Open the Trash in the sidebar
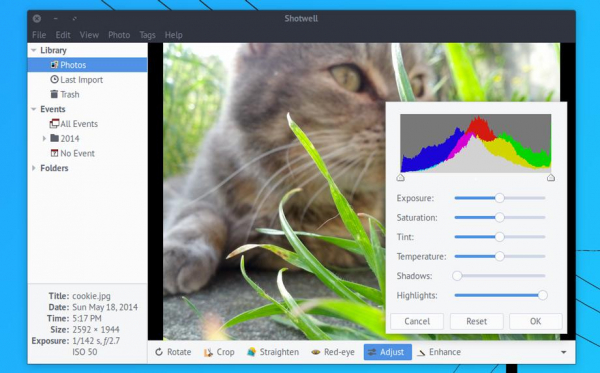 (x=64, y=94)
